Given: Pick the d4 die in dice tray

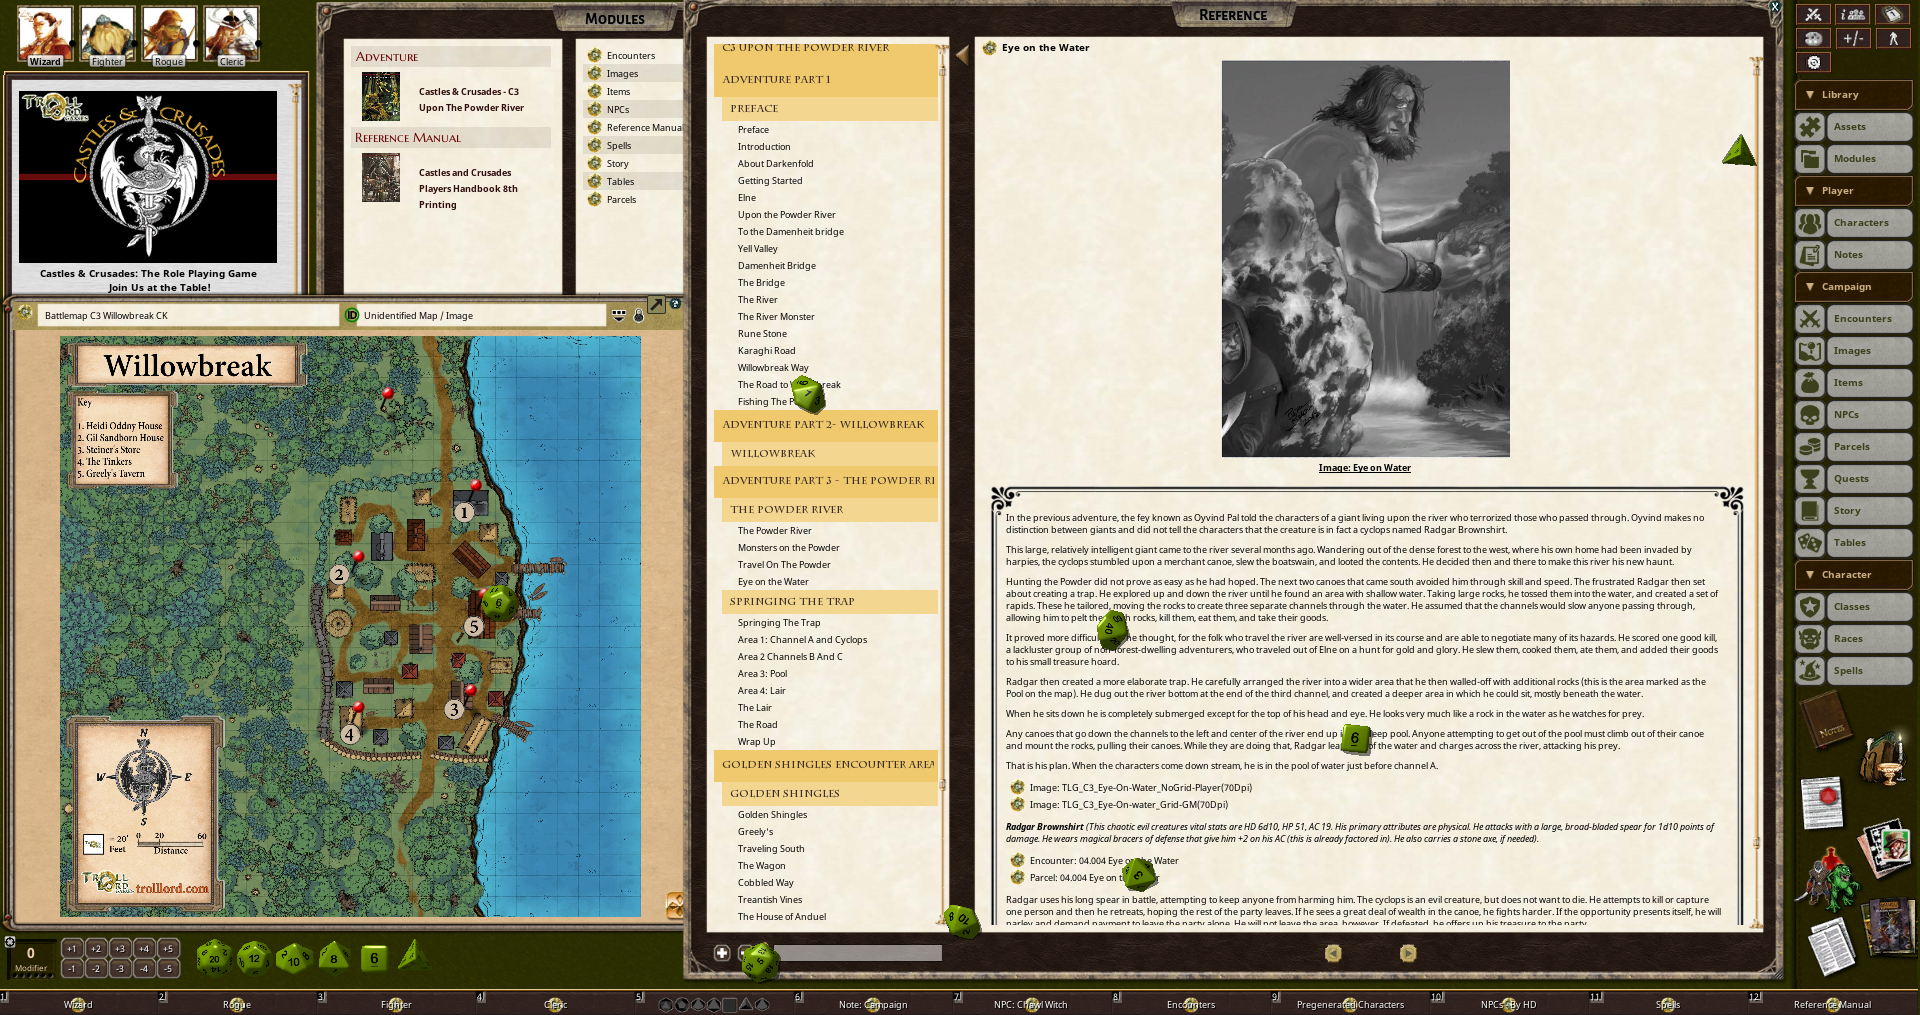Looking at the screenshot, I should coord(413,956).
